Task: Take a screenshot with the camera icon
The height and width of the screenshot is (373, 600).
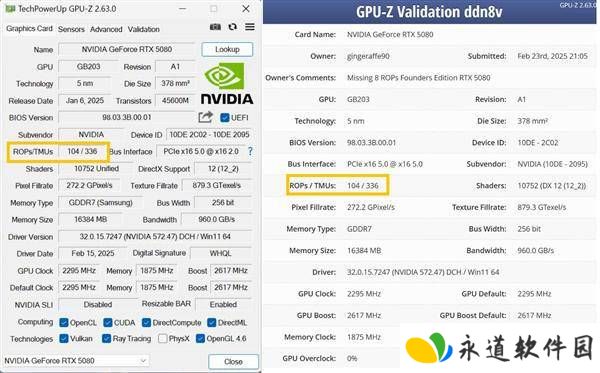Action: coord(215,27)
